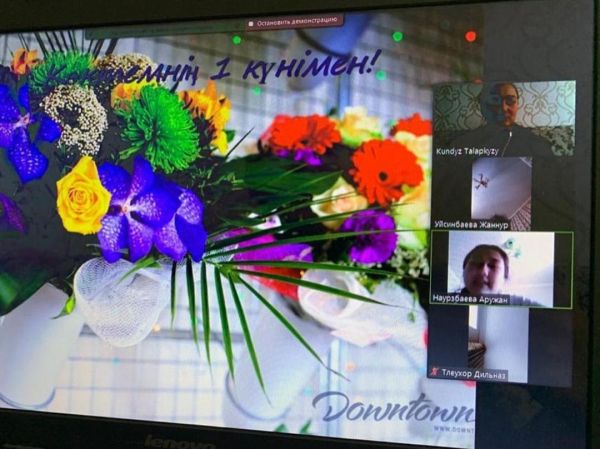Viewport: 600px width, 449px height.
Task: Click the green chrysanthemum flower
Action: pyautogui.click(x=160, y=127)
